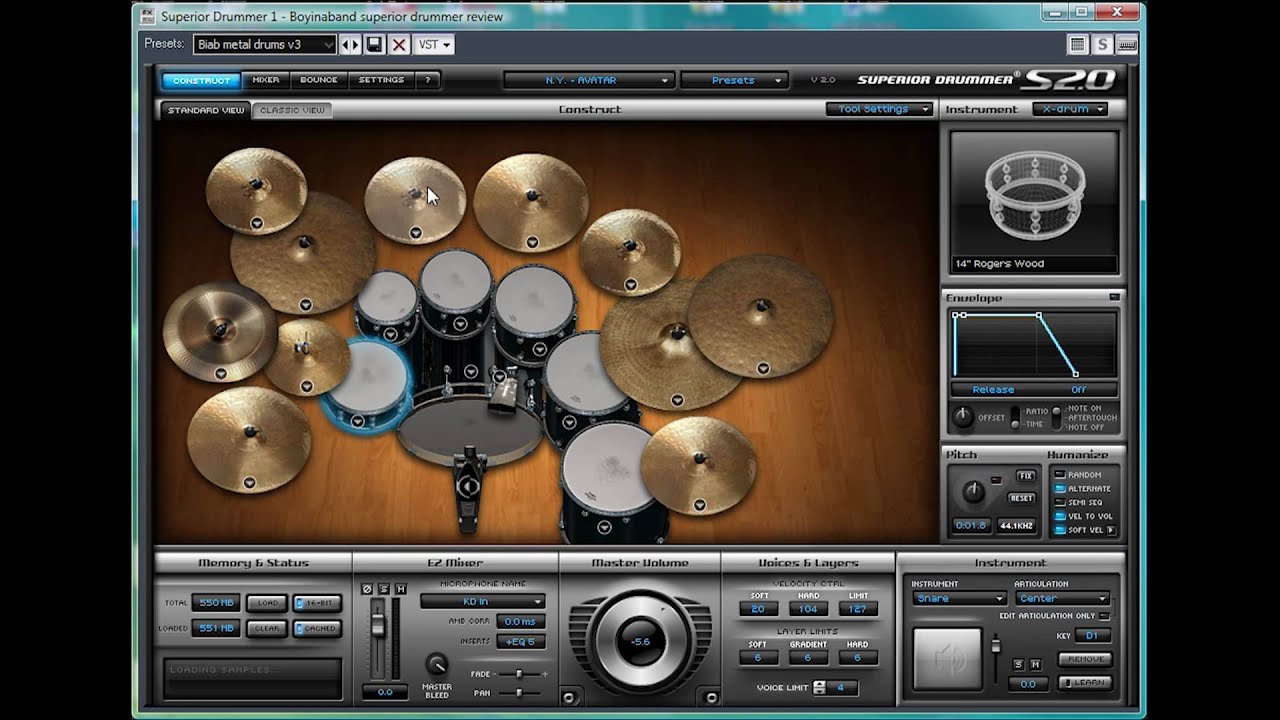Click the pitch RESET button

pos(1021,497)
